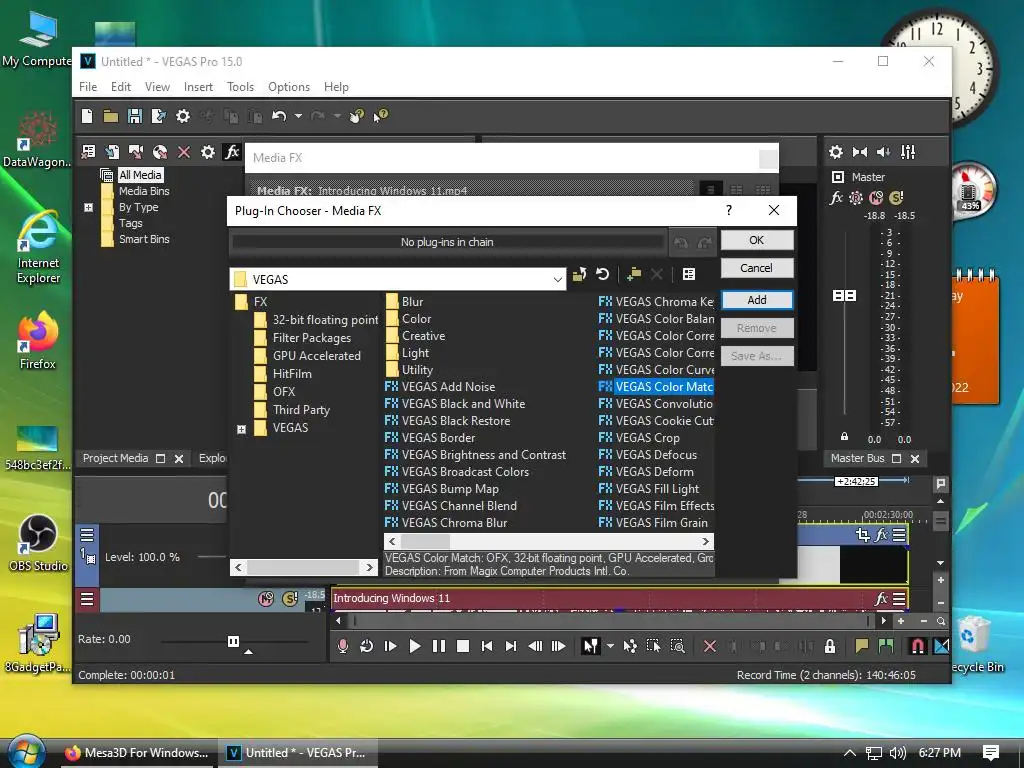This screenshot has width=1024, height=768.
Task: Select VEGAS Film Grain plug-in
Action: point(661,522)
